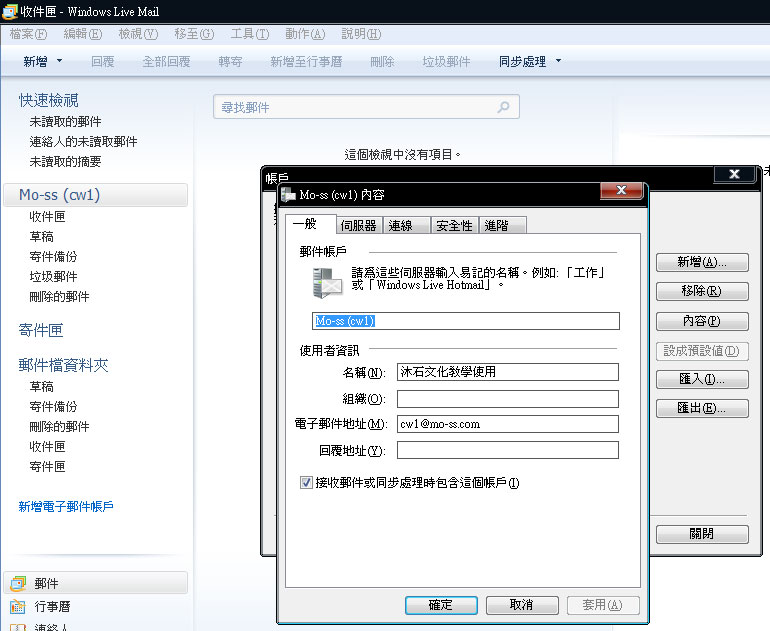Click 匯入(I)... in the 帳戶 dialog
Viewport: 770px width, 631px height.
point(702,379)
